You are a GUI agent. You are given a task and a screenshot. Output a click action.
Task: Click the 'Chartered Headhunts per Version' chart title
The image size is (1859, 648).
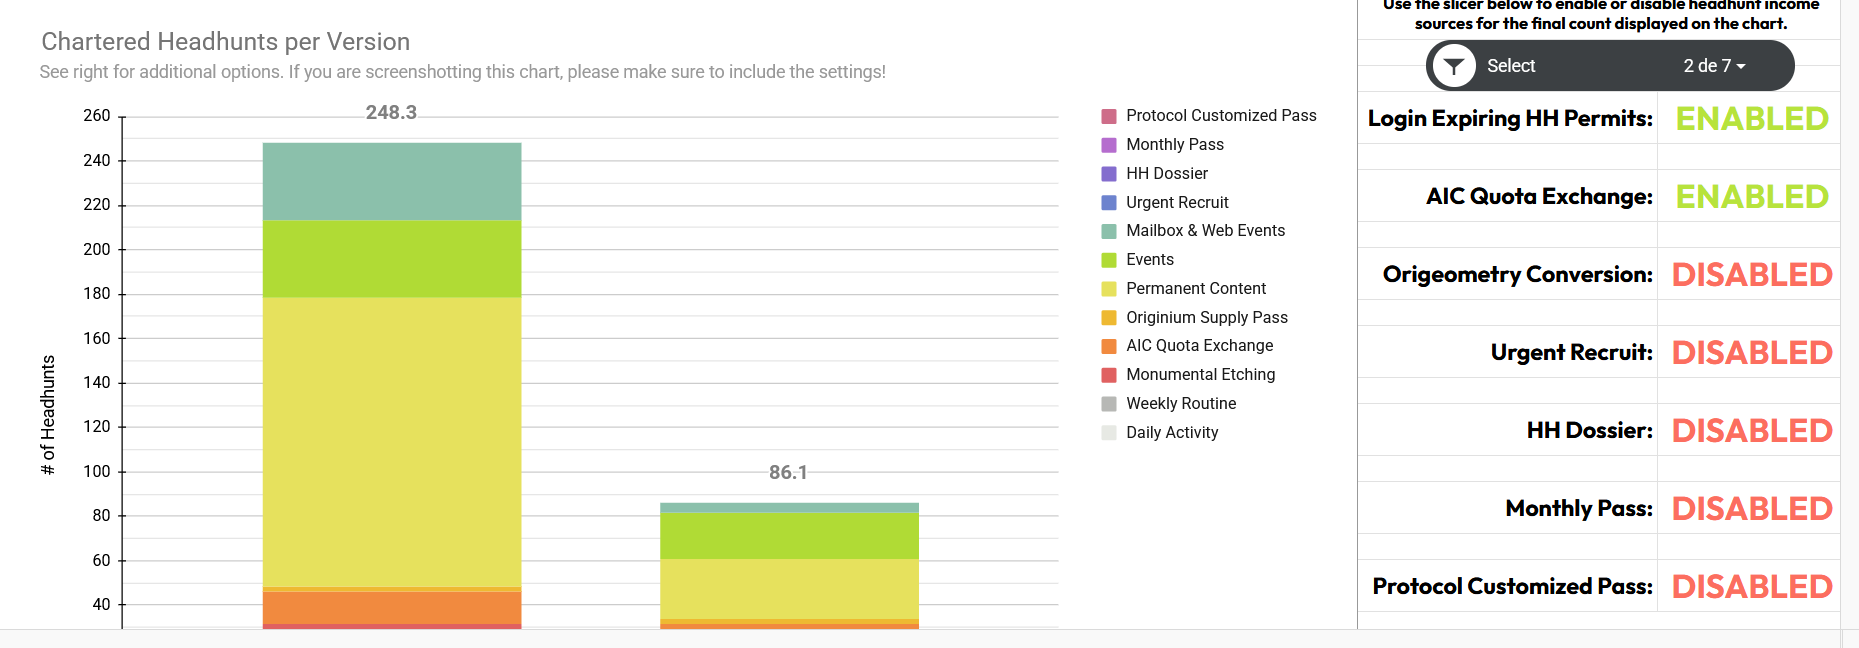point(226,42)
